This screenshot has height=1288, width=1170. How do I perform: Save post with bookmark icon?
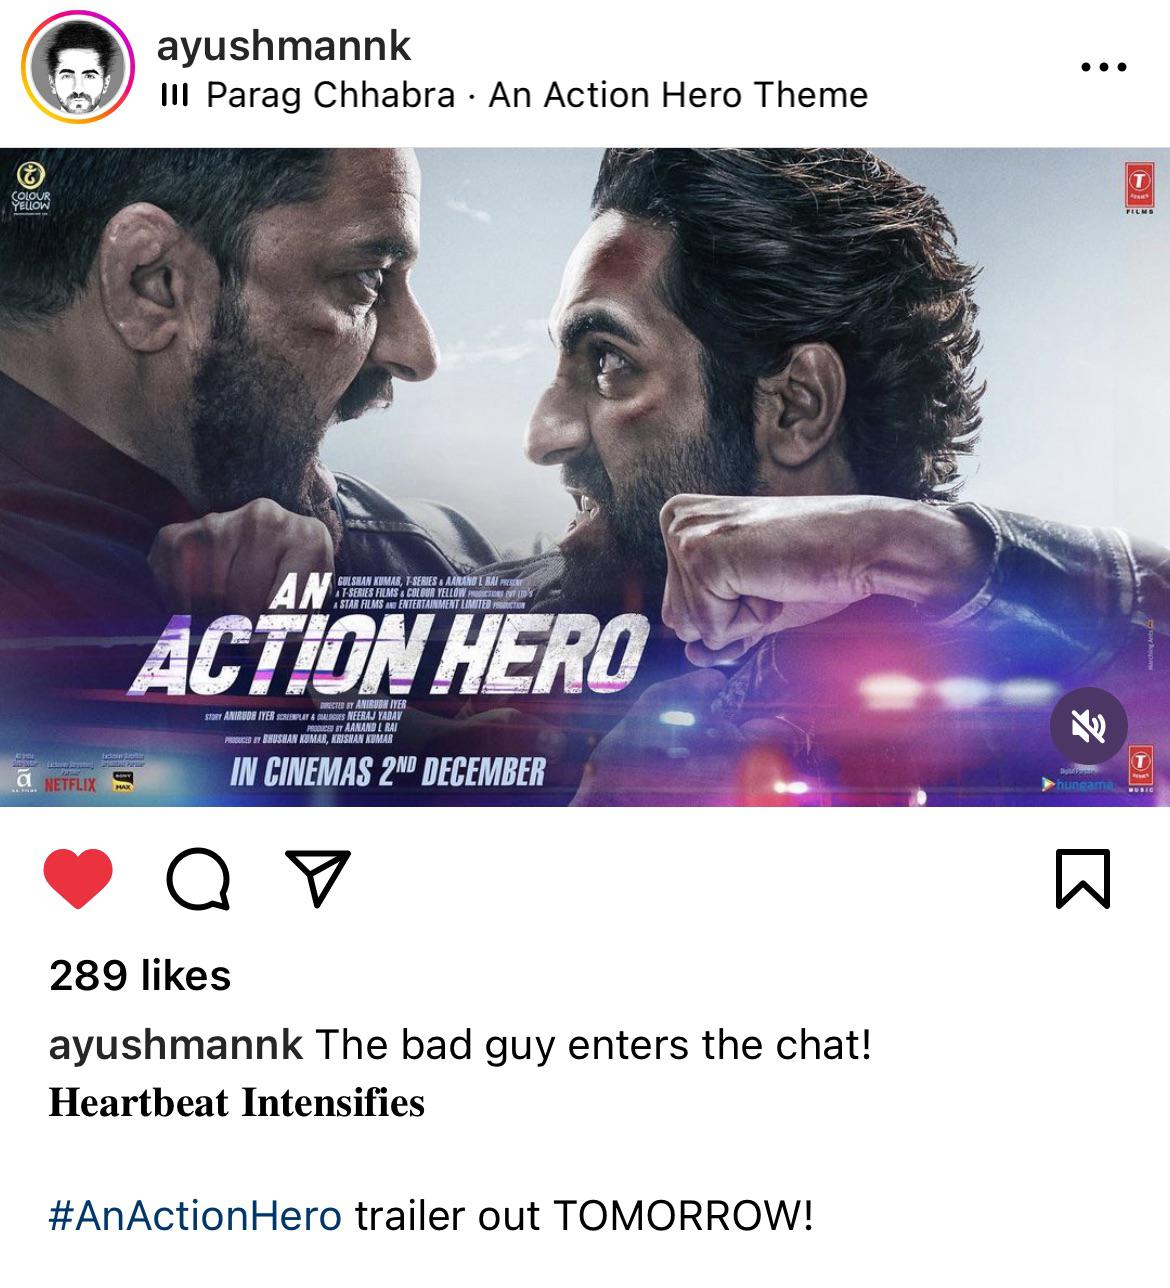1083,879
